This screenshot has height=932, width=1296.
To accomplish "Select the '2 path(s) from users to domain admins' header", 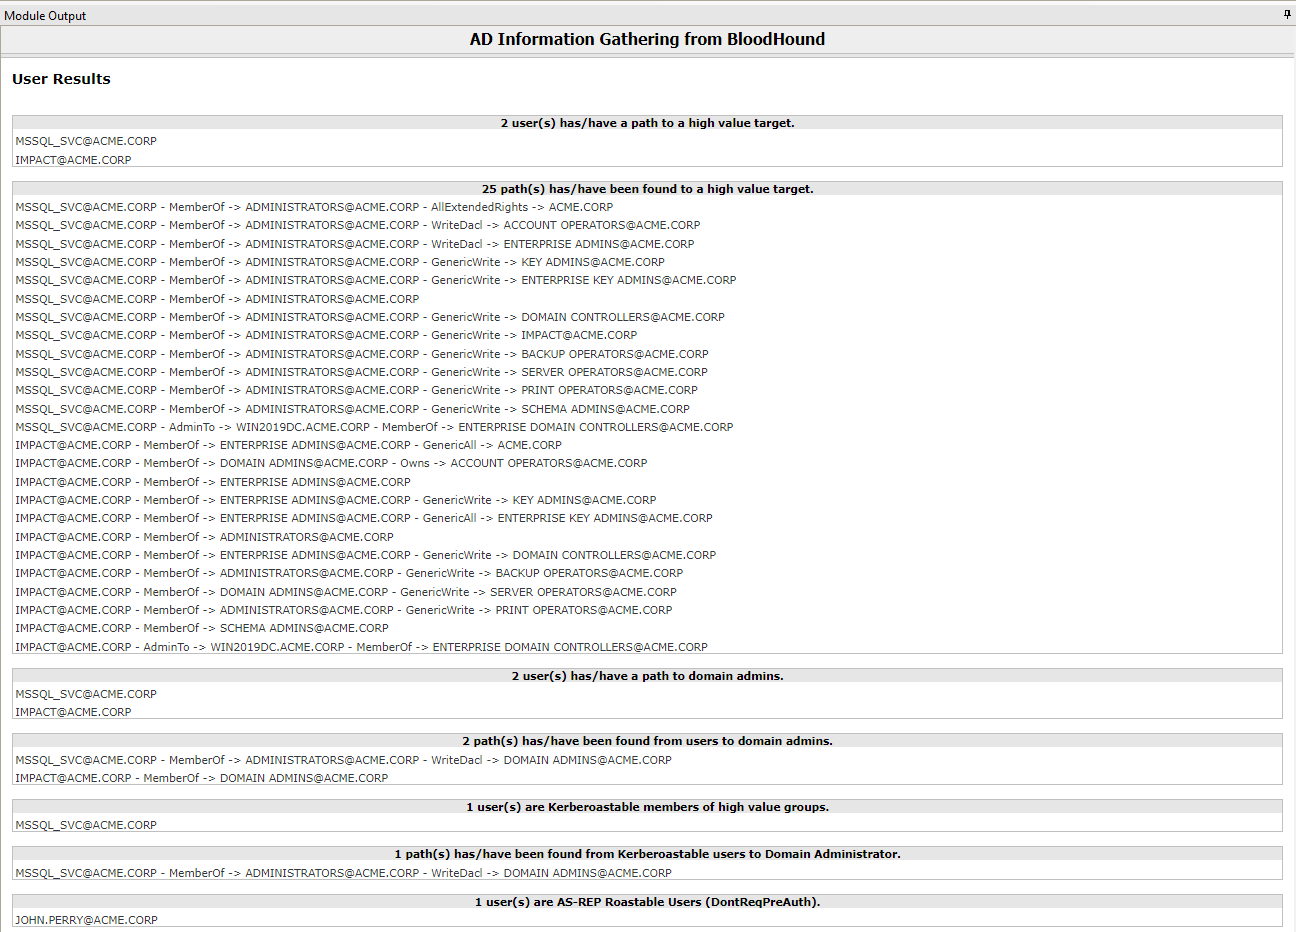I will (x=647, y=741).
